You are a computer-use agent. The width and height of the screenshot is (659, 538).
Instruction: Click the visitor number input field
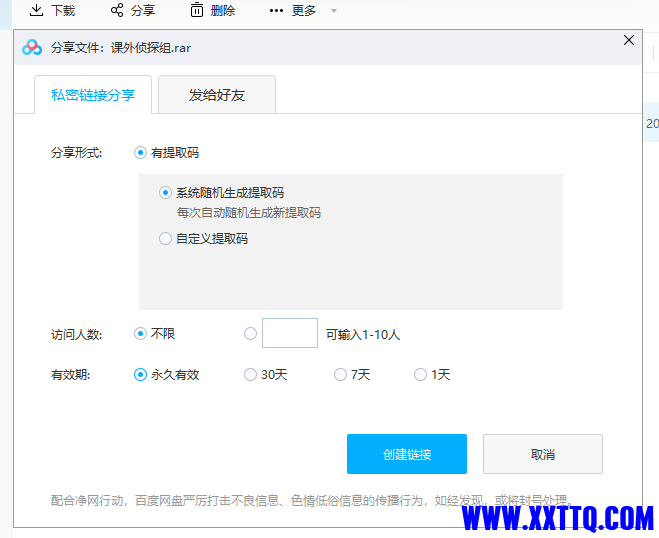(290, 333)
